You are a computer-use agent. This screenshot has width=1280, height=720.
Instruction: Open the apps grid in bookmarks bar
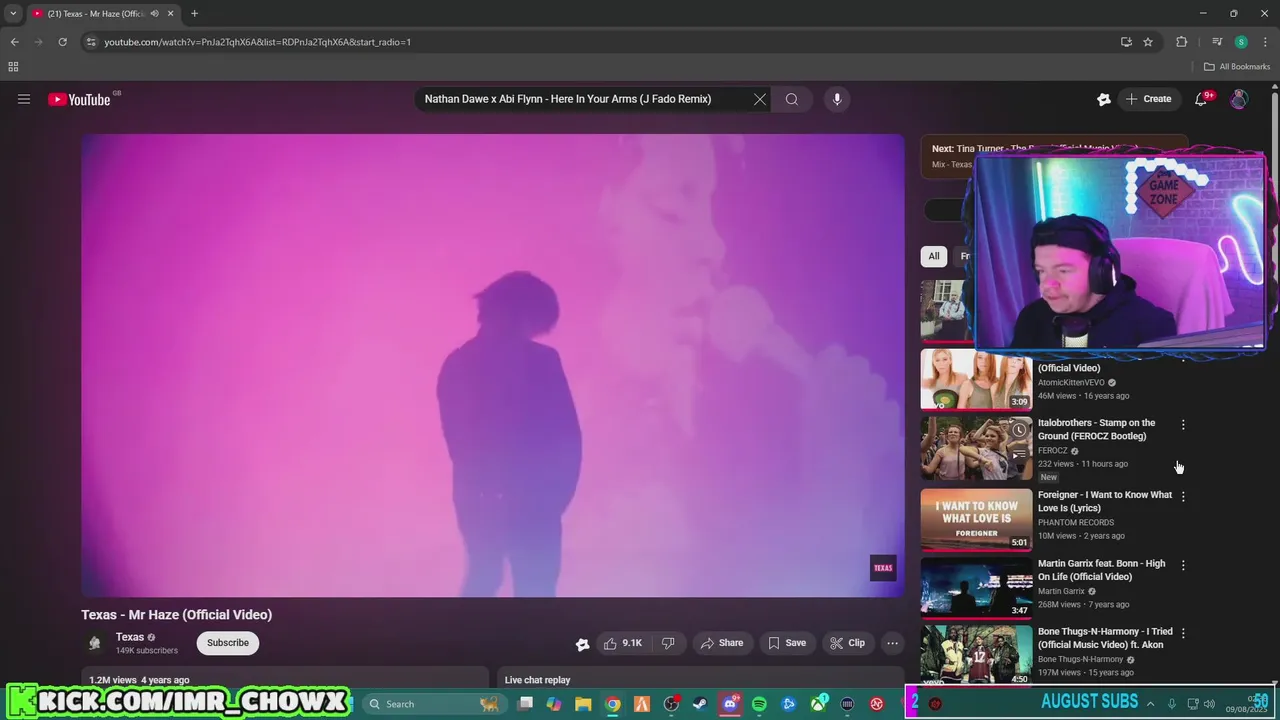click(x=13, y=67)
